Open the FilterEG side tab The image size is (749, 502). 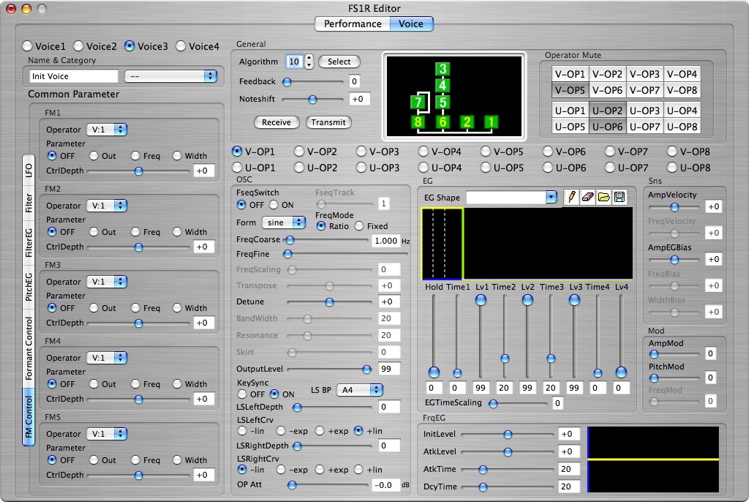(x=29, y=242)
